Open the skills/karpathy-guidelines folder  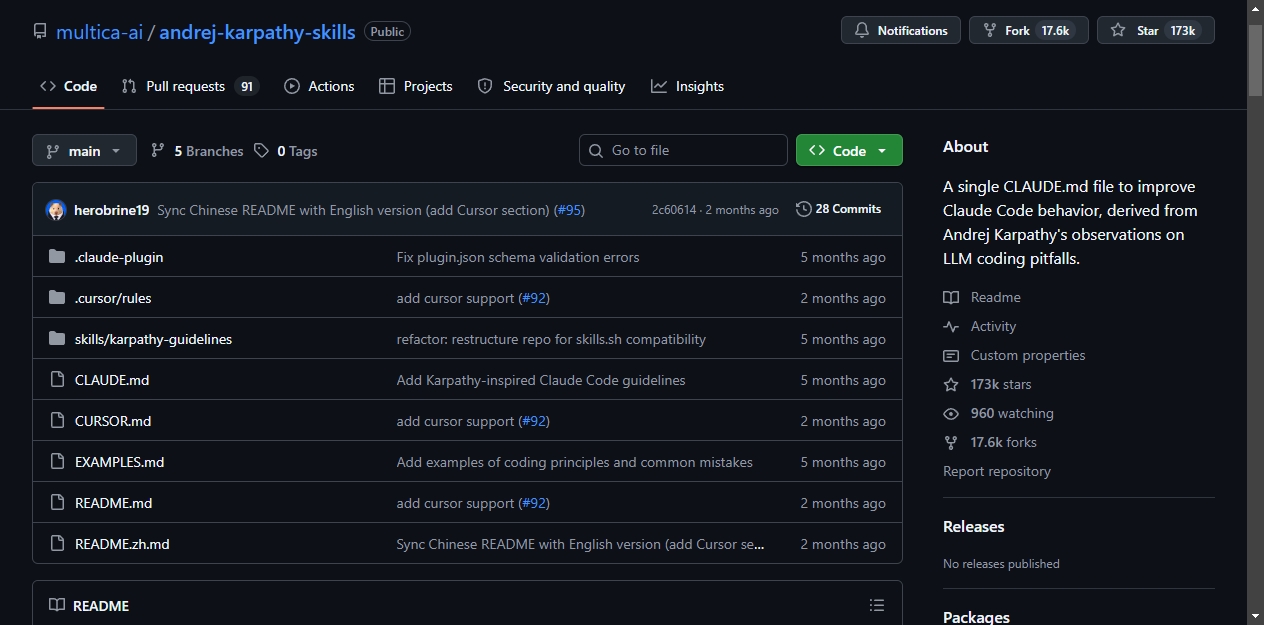coord(153,339)
